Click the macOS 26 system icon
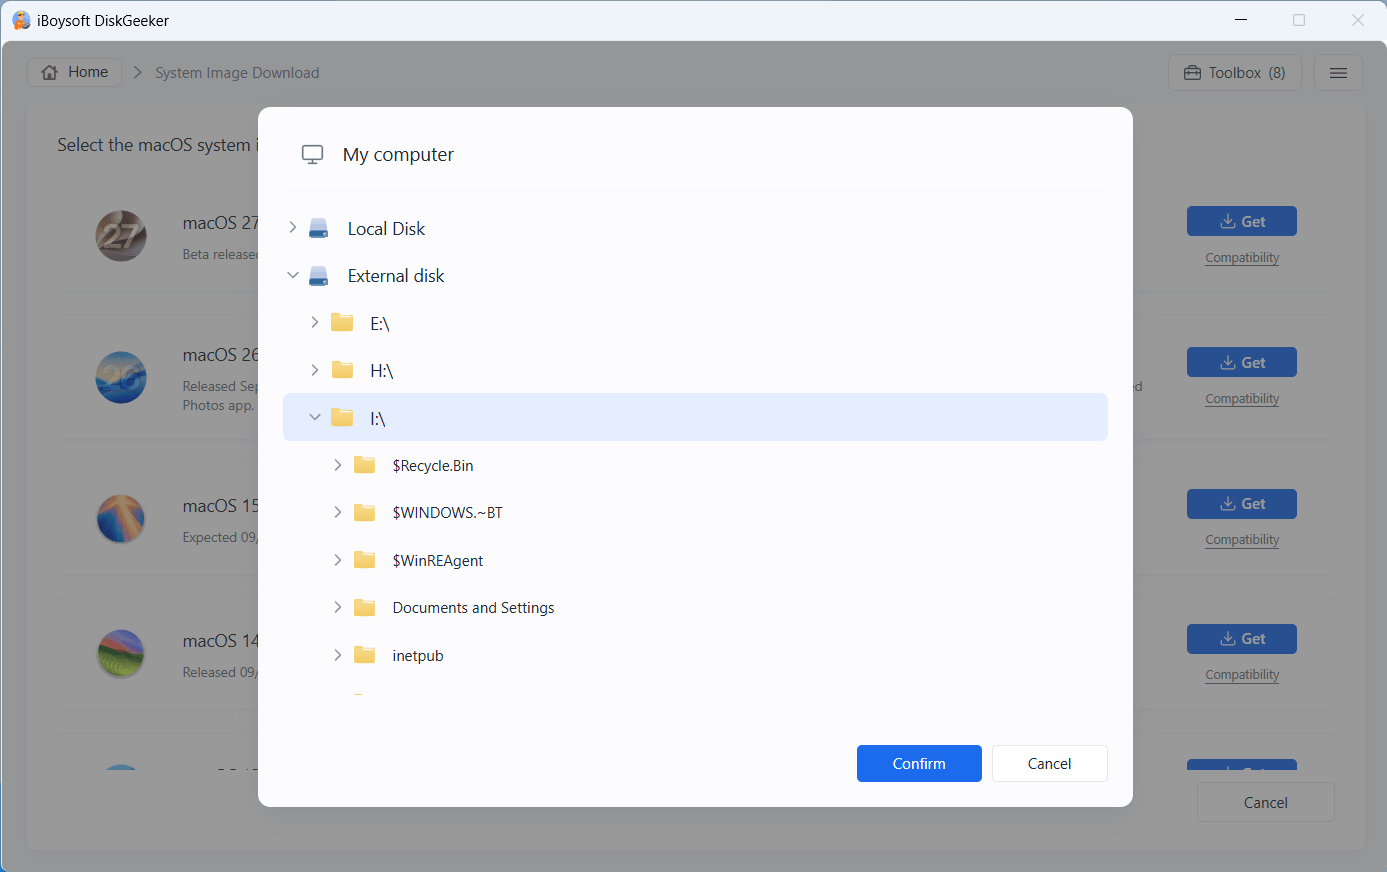This screenshot has width=1387, height=872. click(121, 377)
